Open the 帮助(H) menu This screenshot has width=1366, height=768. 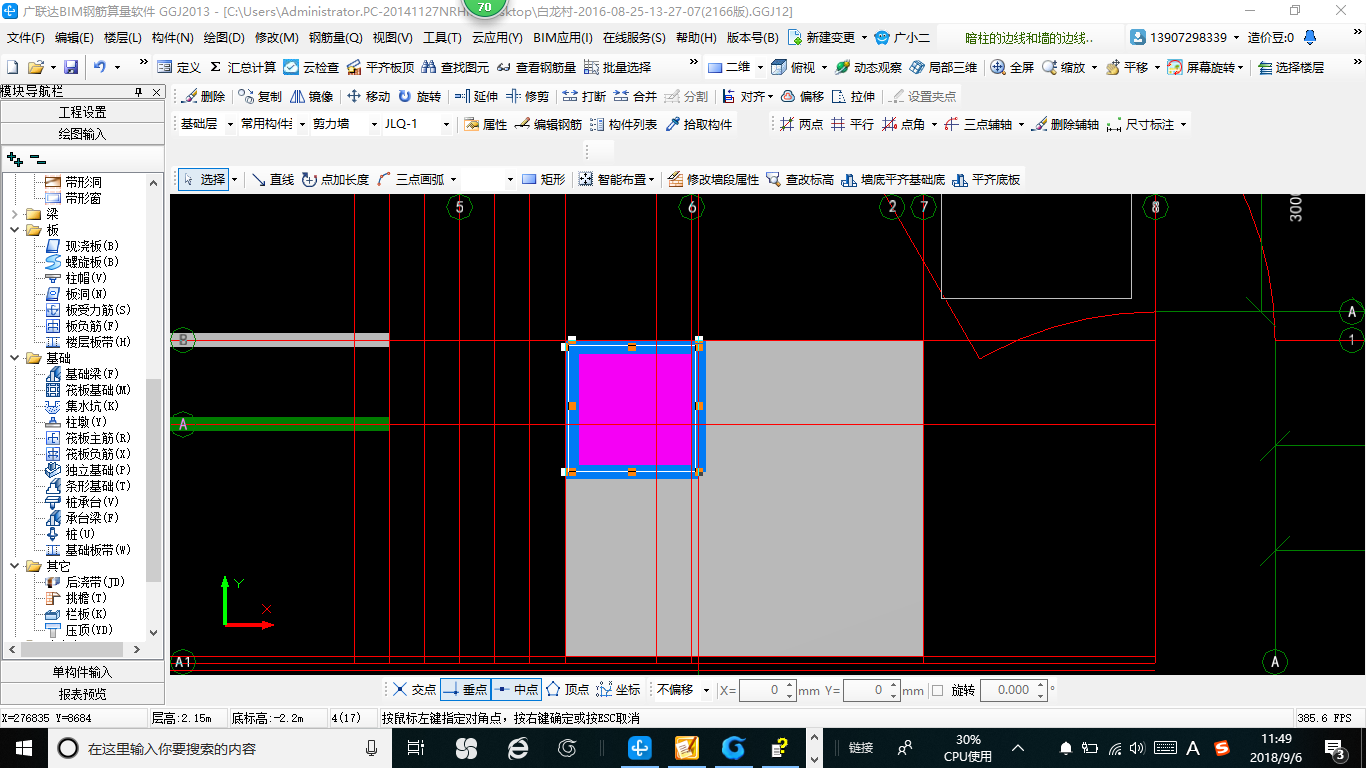coord(696,38)
